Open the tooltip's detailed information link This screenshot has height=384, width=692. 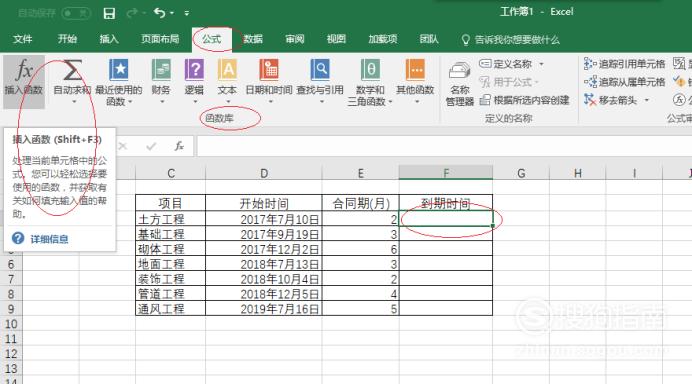pyautogui.click(x=49, y=239)
